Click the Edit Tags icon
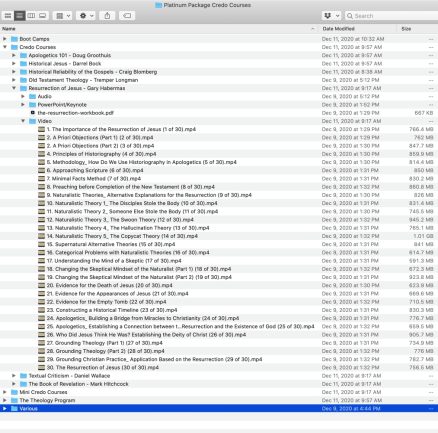 127,16
